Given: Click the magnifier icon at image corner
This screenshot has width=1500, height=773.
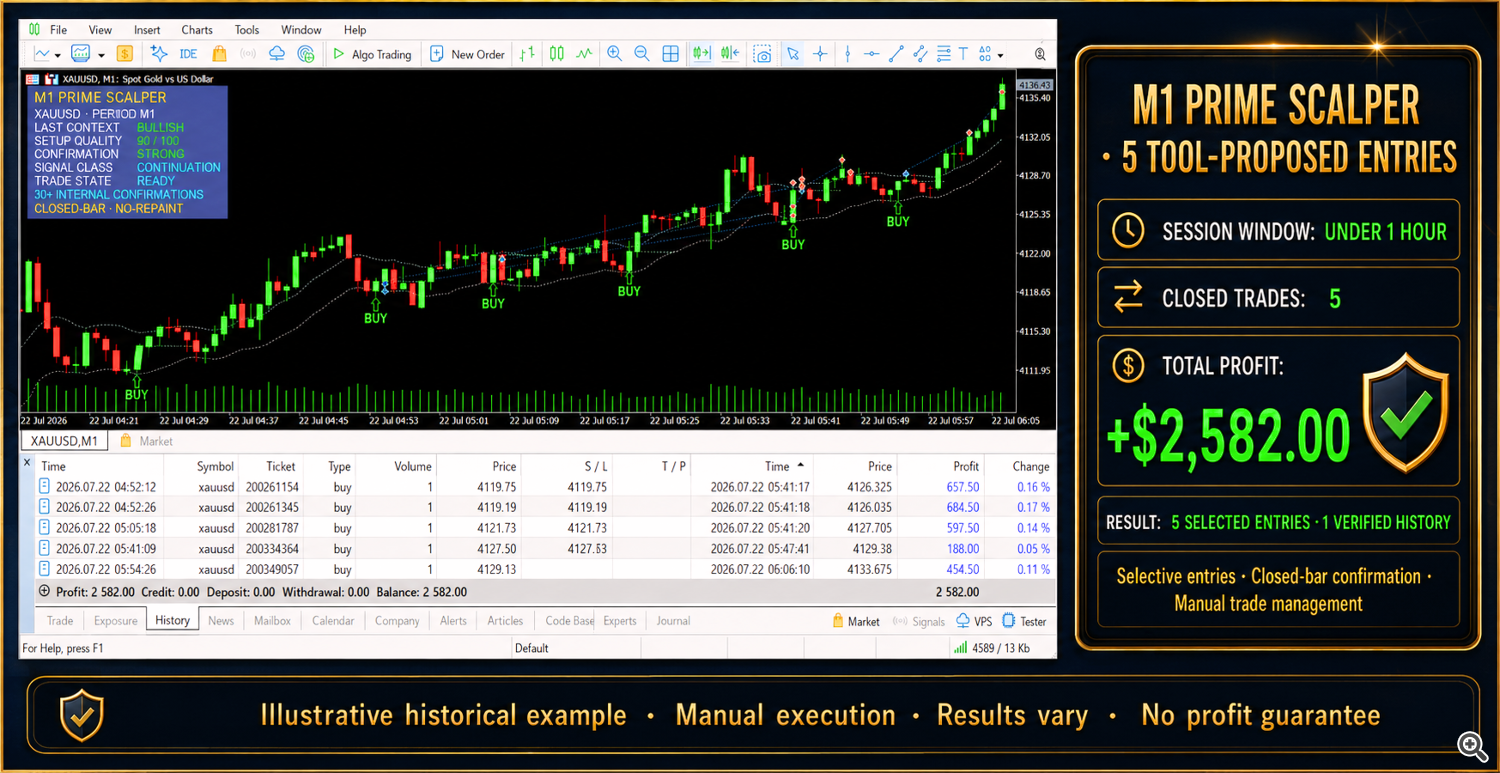Looking at the screenshot, I should [1472, 744].
